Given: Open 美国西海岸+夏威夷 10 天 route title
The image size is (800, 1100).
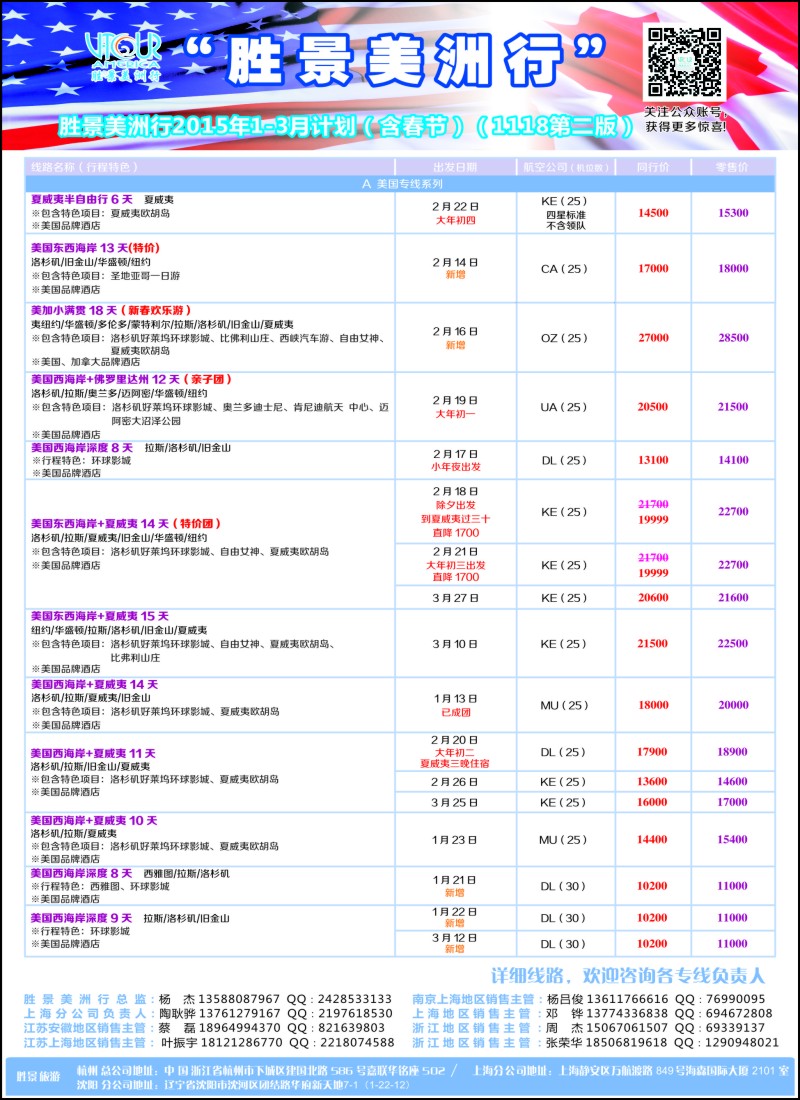Looking at the screenshot, I should pyautogui.click(x=94, y=819).
